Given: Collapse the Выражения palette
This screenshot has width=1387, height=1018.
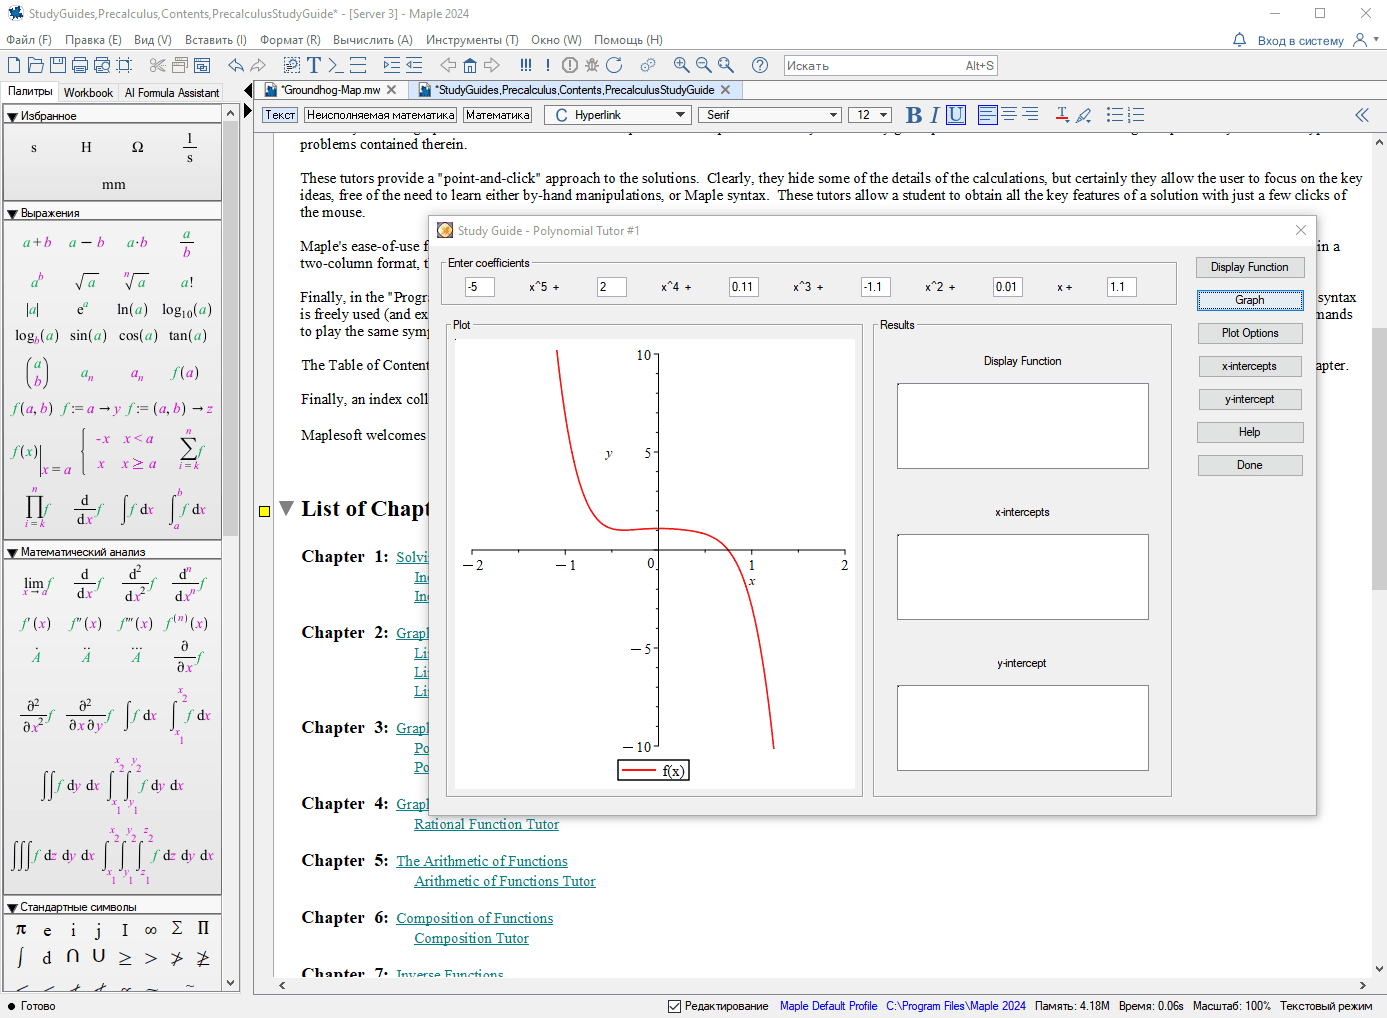Looking at the screenshot, I should [12, 214].
